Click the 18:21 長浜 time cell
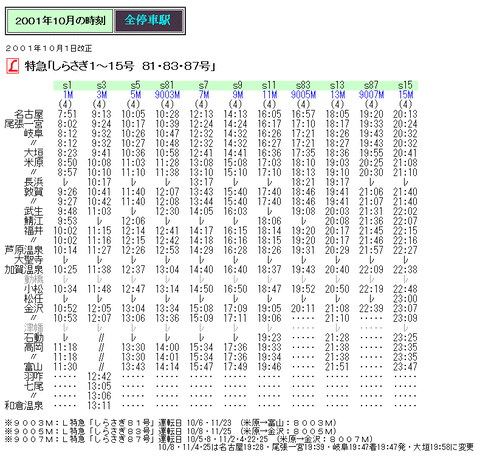Image resolution: width=480 pixels, height=456 pixels. coord(303,182)
